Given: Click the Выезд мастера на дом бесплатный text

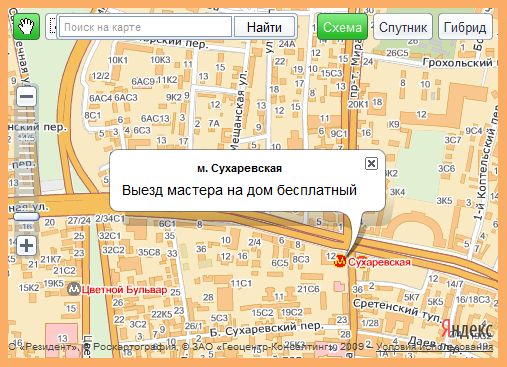Looking at the screenshot, I should tap(239, 190).
